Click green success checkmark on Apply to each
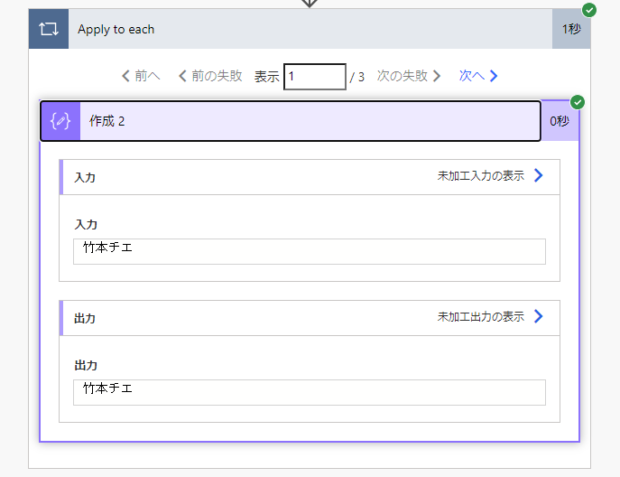Image resolution: width=620 pixels, height=477 pixels. (589, 10)
